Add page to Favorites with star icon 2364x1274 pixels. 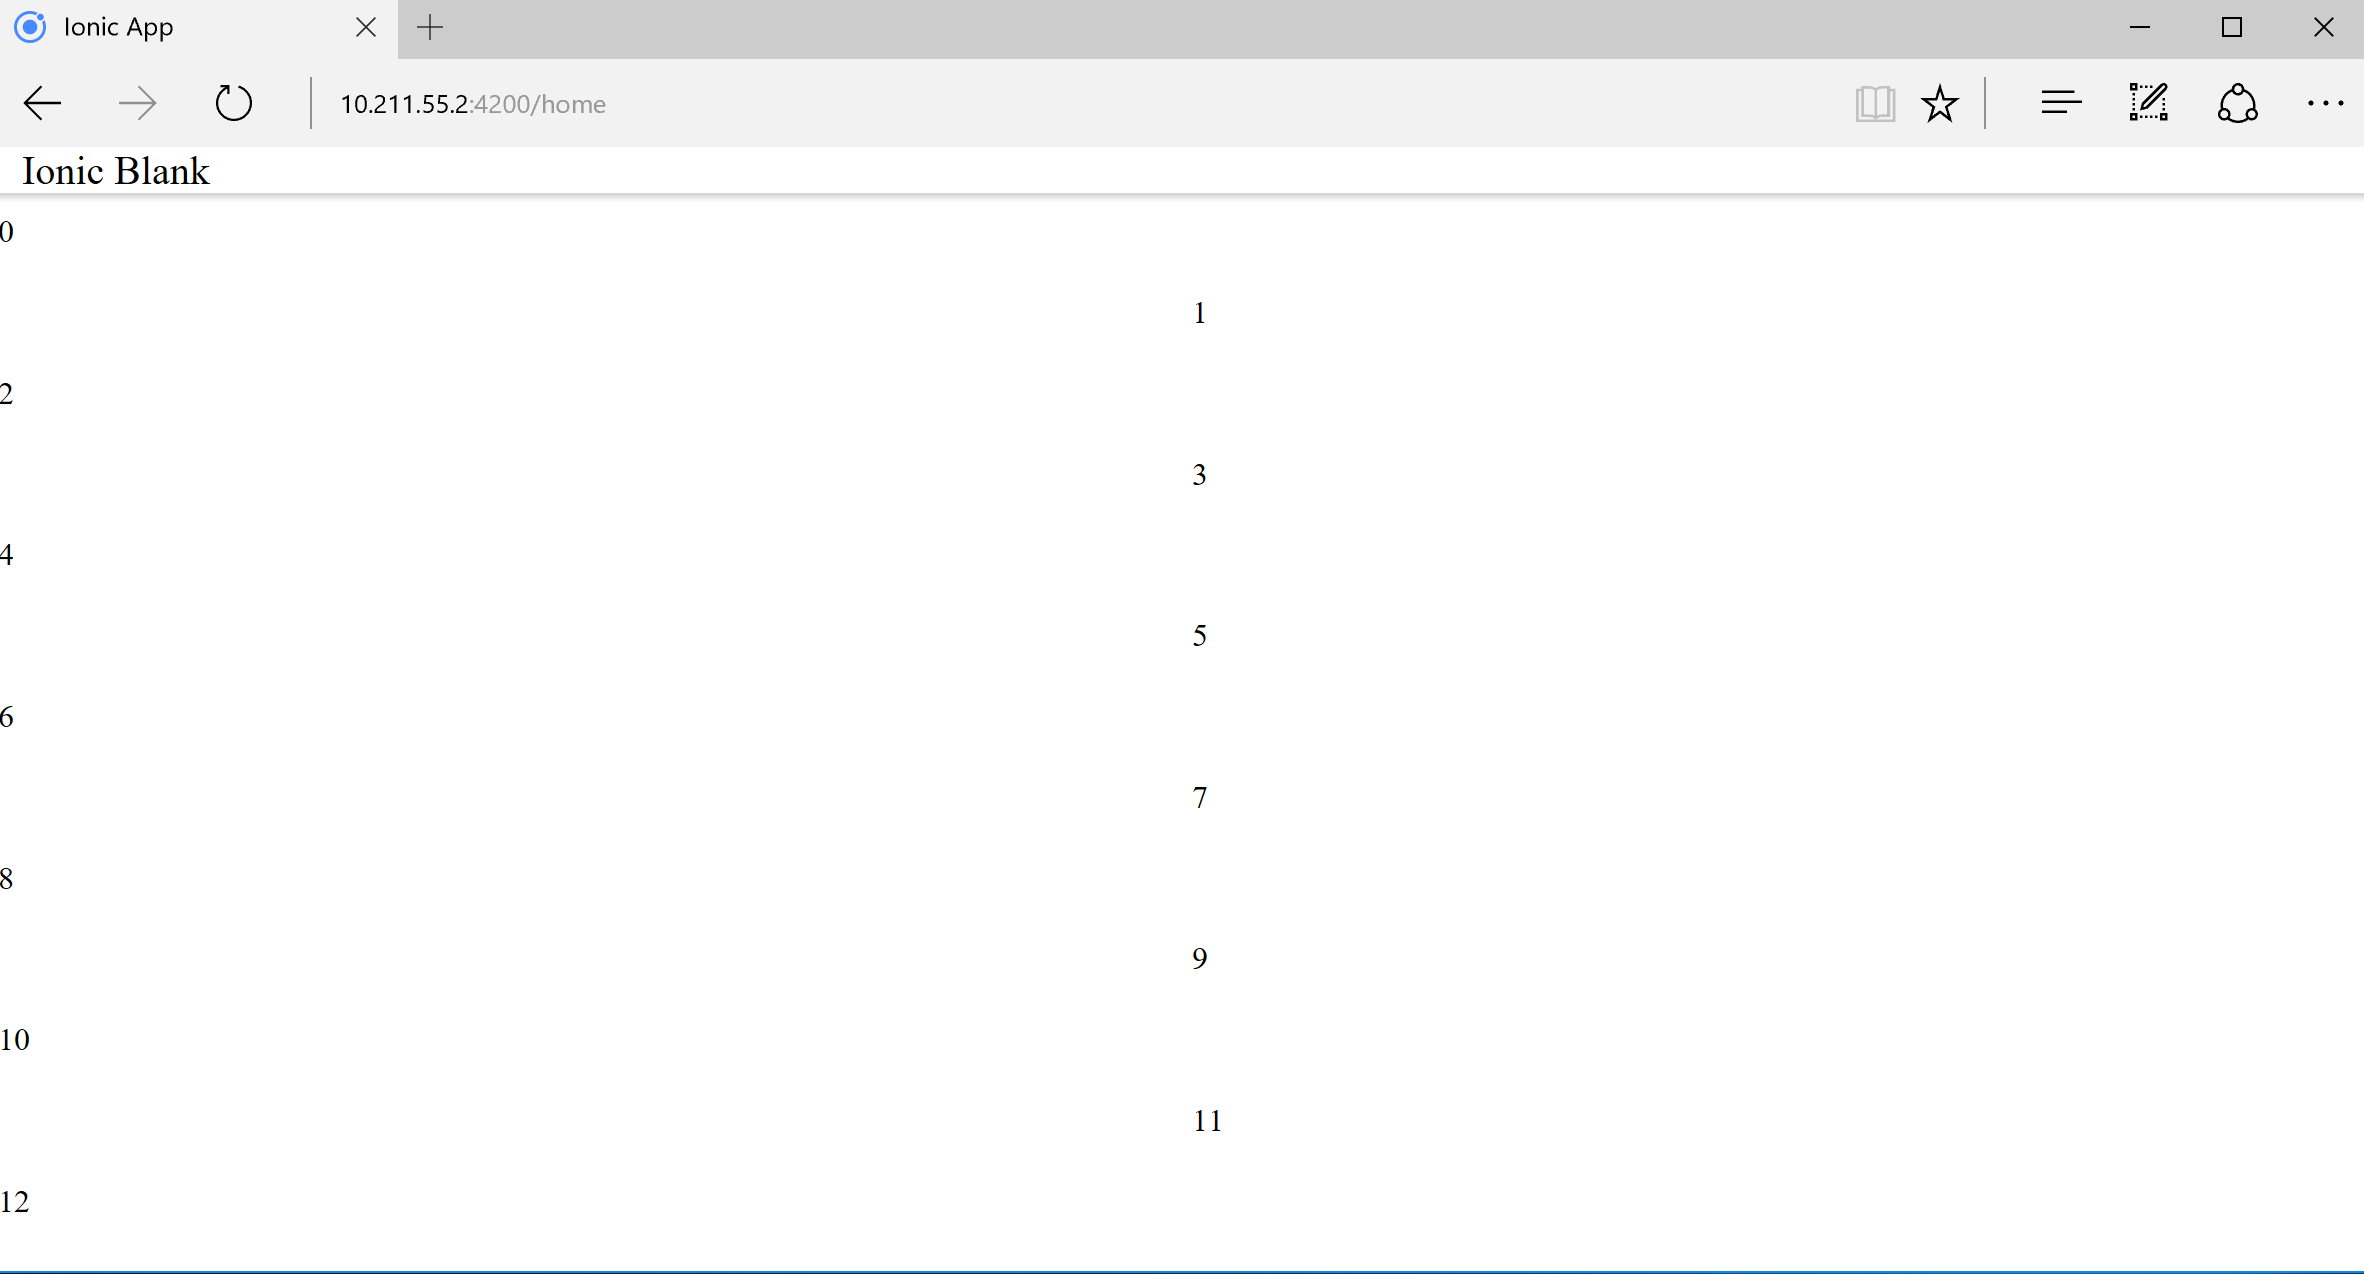tap(1940, 103)
